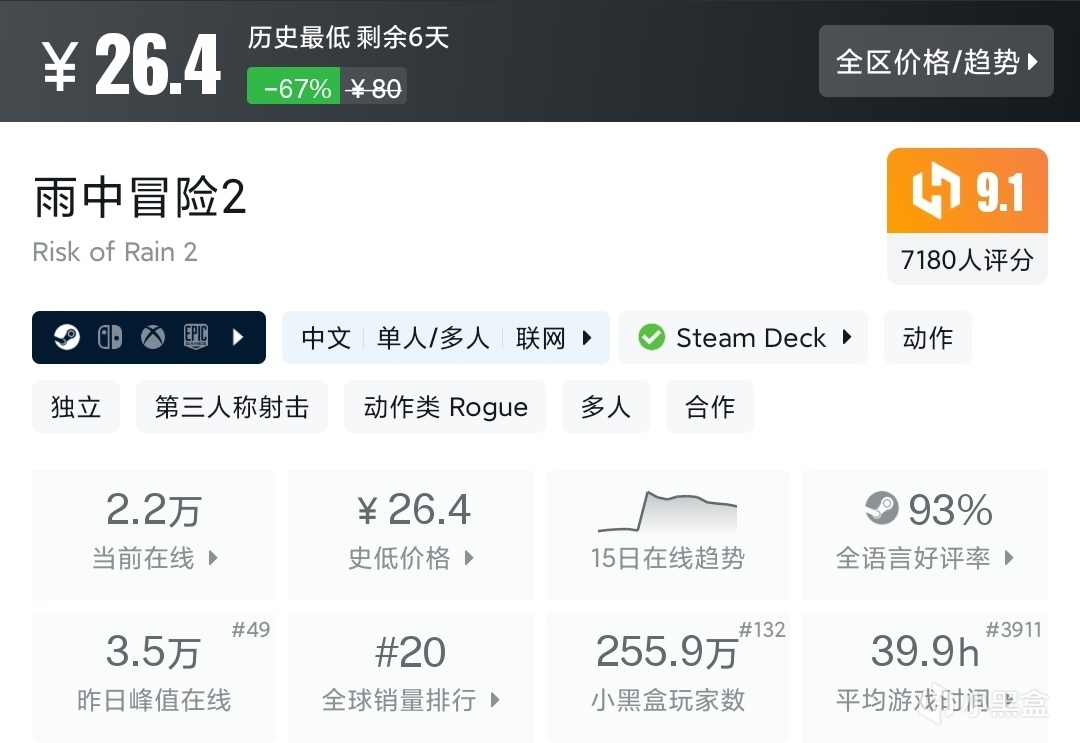Select the 独立 genre tag
The width and height of the screenshot is (1080, 743).
[76, 407]
